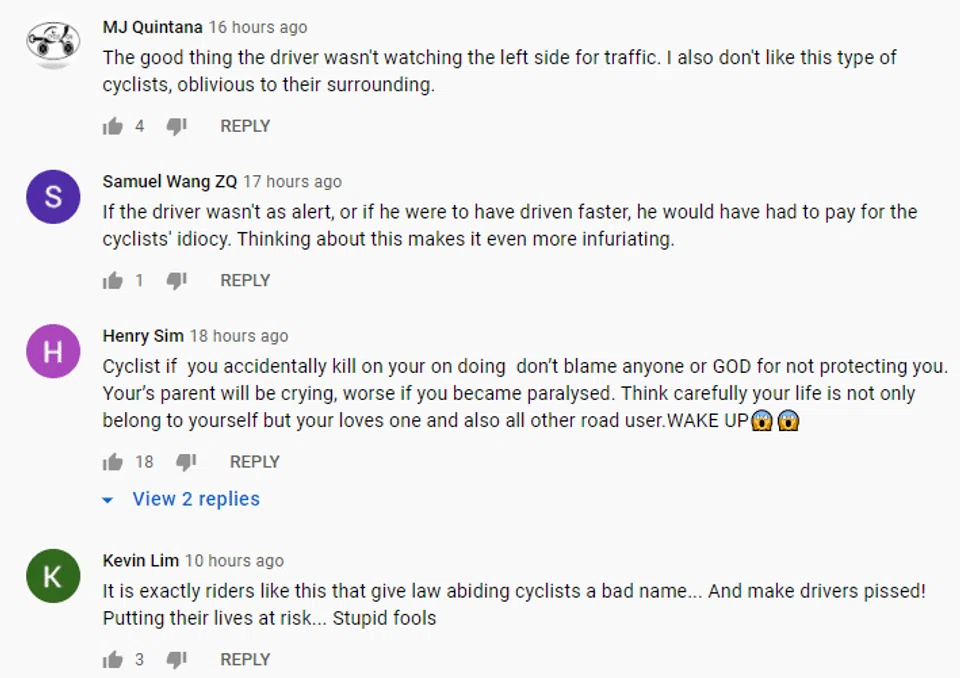
Task: Dislike Henry Sim's comment
Action: [x=187, y=462]
